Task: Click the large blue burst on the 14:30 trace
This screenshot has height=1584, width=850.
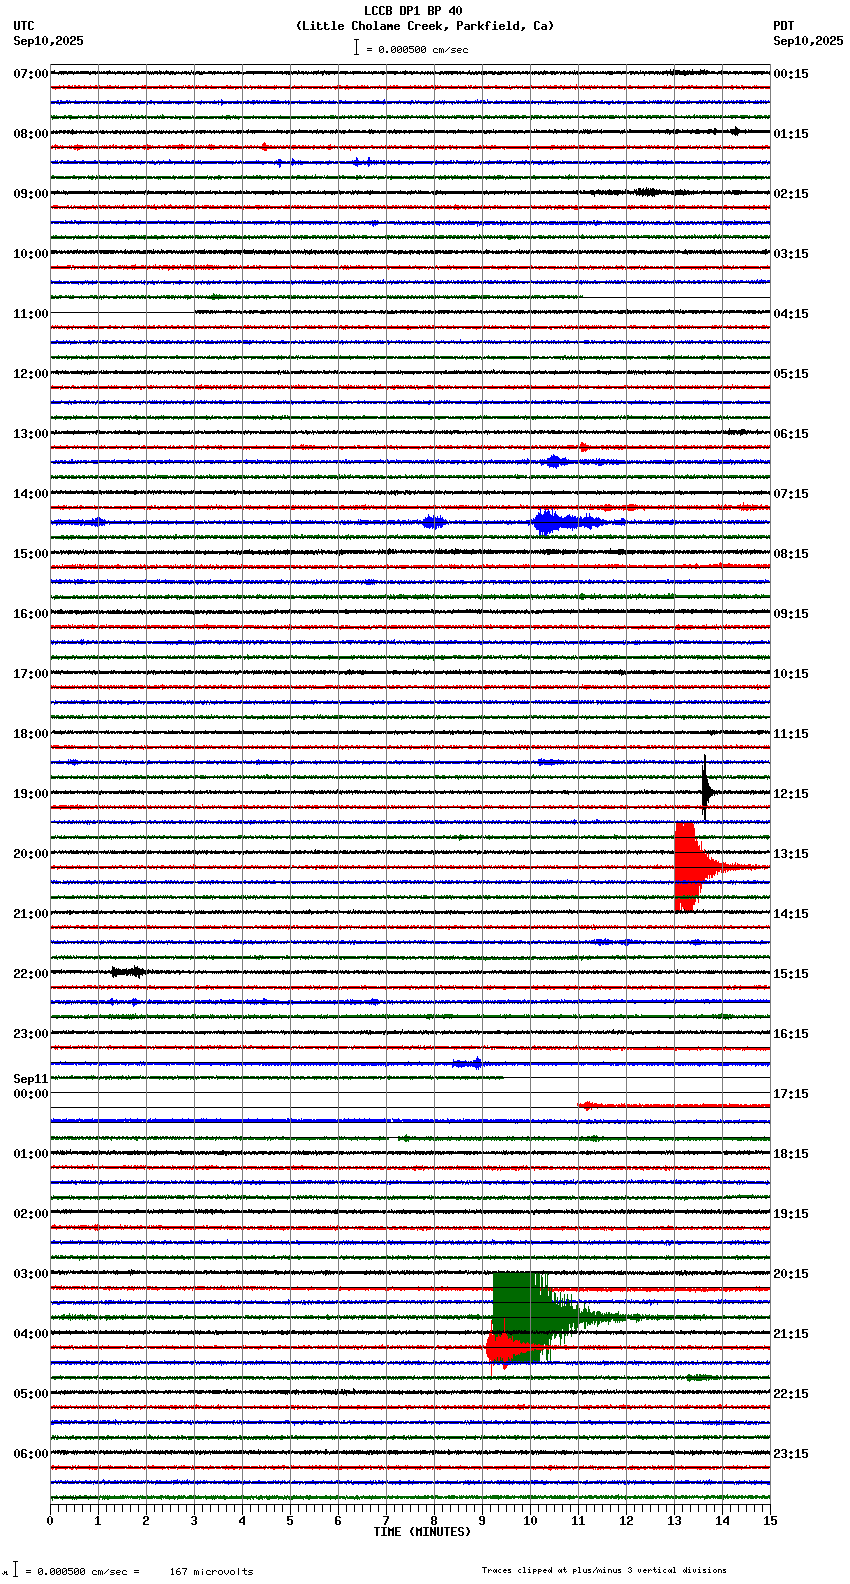Action: coord(565,522)
